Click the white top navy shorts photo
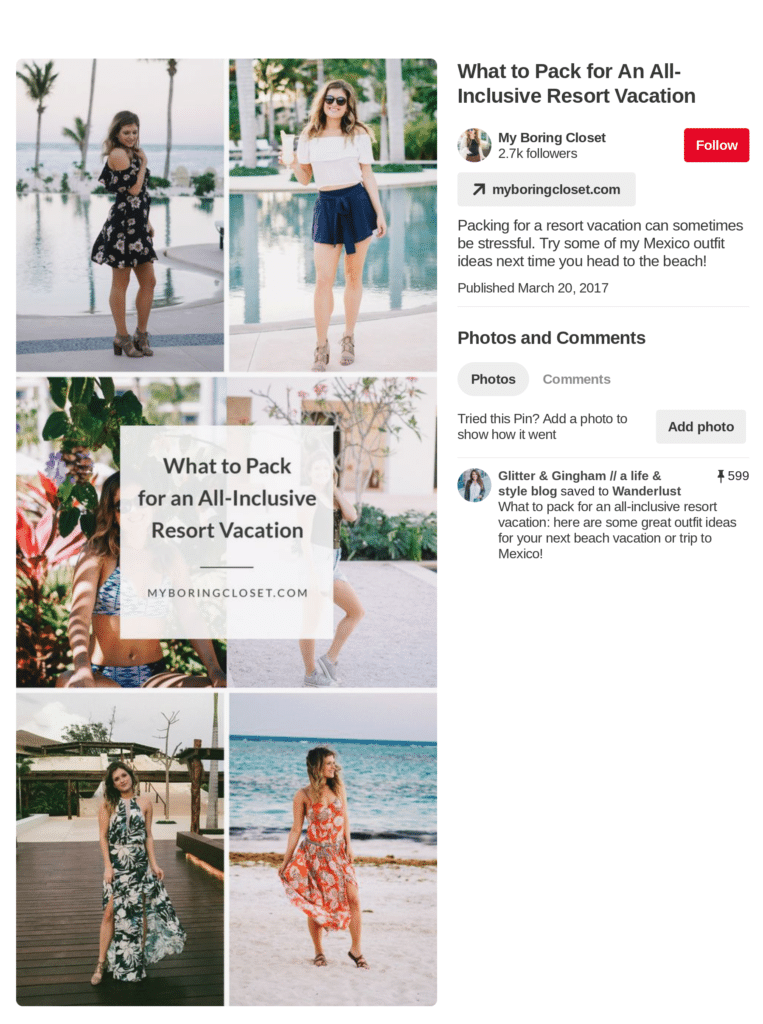 (333, 215)
